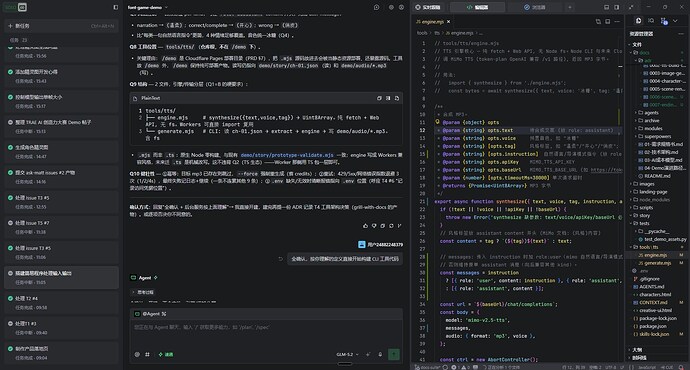690x370 pixels.
Task: Give thumbs down to the agent reply
Action: click(x=374, y=226)
